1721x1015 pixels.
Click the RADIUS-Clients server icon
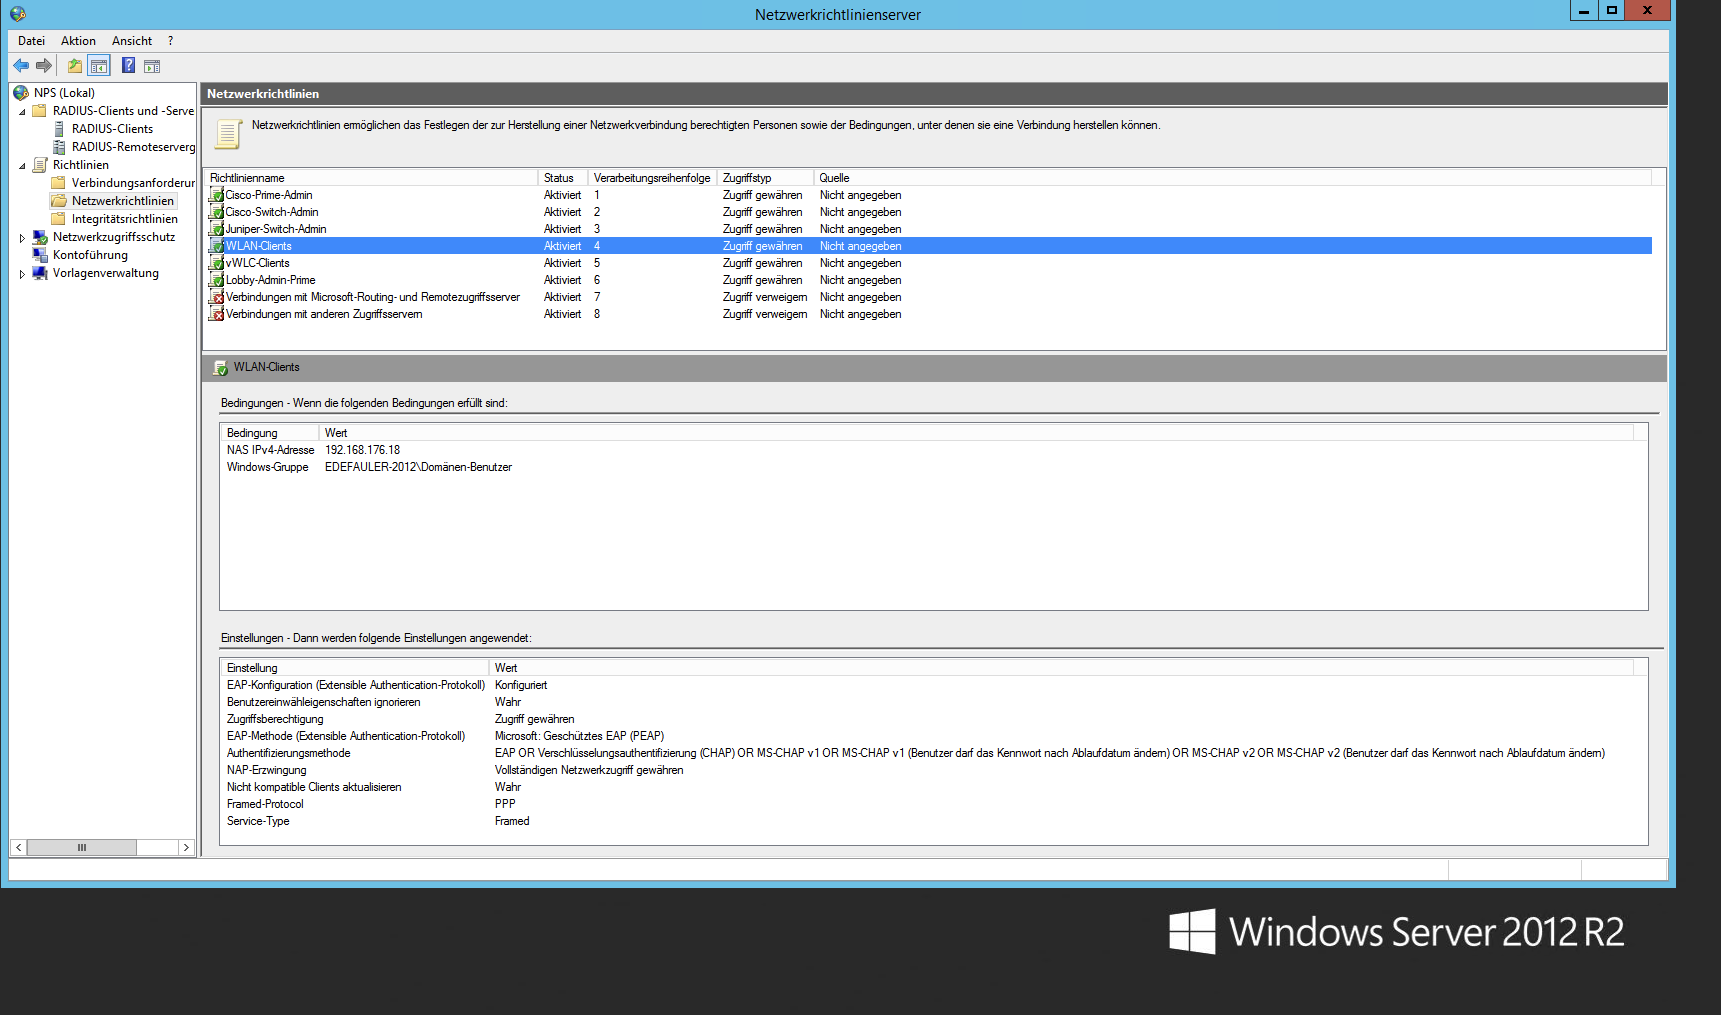coord(59,129)
